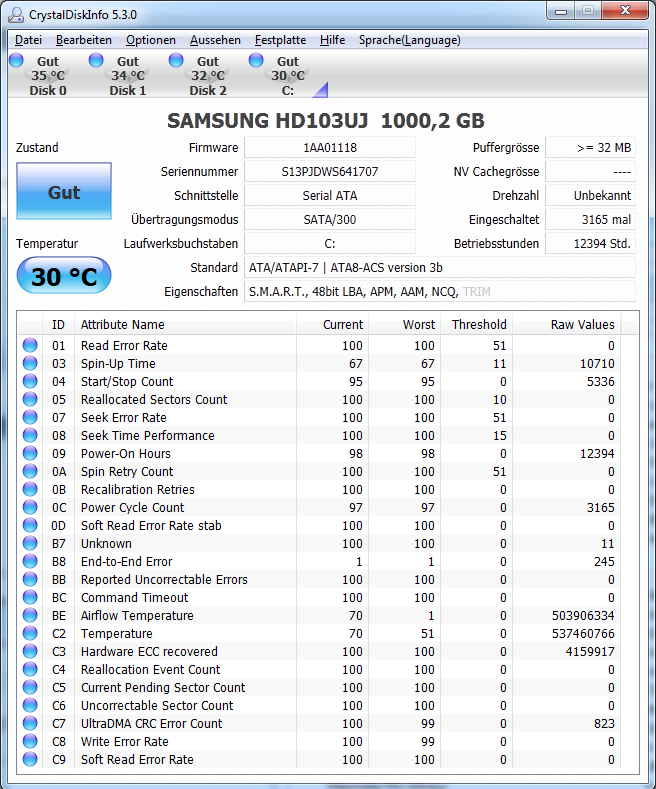Click the status orb of Current Pending Sector Count
This screenshot has width=656, height=789.
pos(30,687)
